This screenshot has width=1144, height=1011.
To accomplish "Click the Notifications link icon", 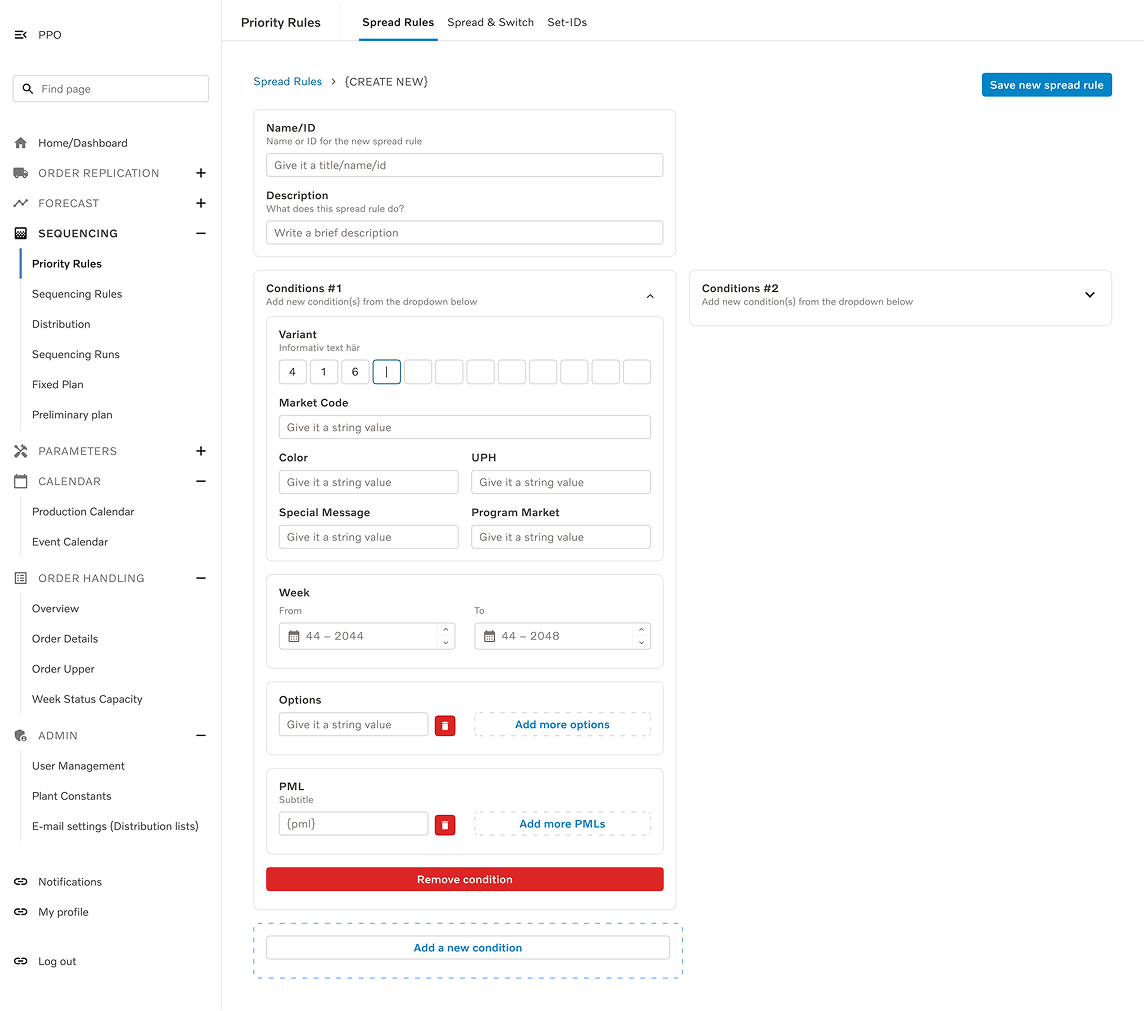I will [x=20, y=882].
